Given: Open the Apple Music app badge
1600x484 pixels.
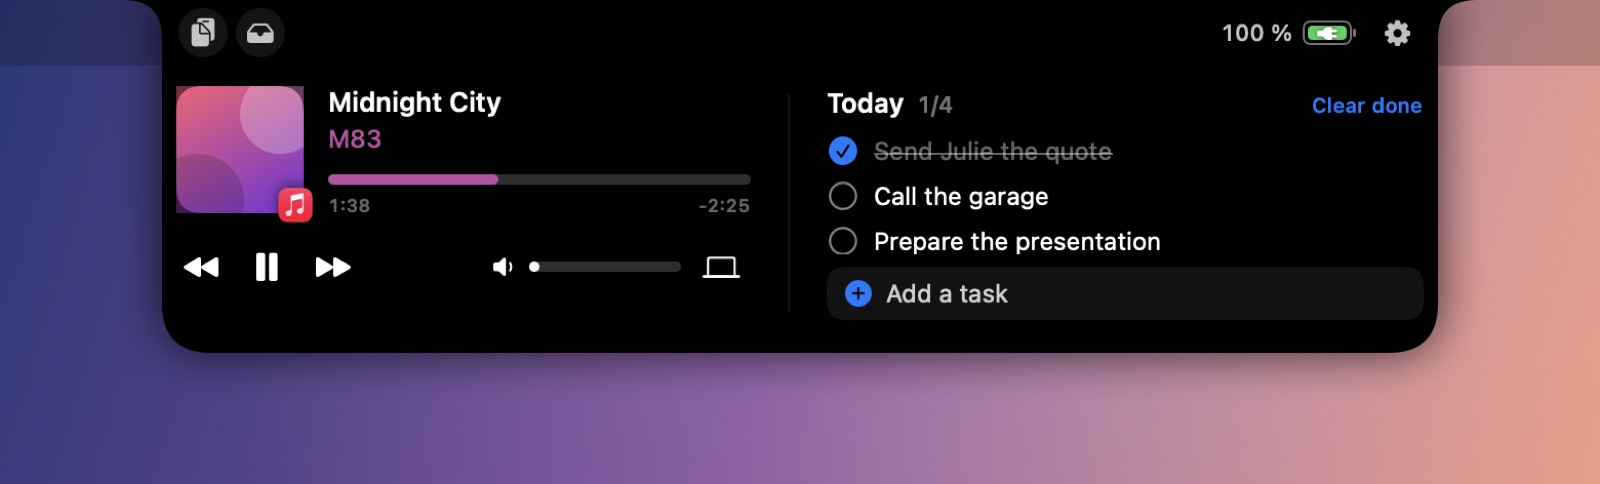Looking at the screenshot, I should [x=295, y=205].
